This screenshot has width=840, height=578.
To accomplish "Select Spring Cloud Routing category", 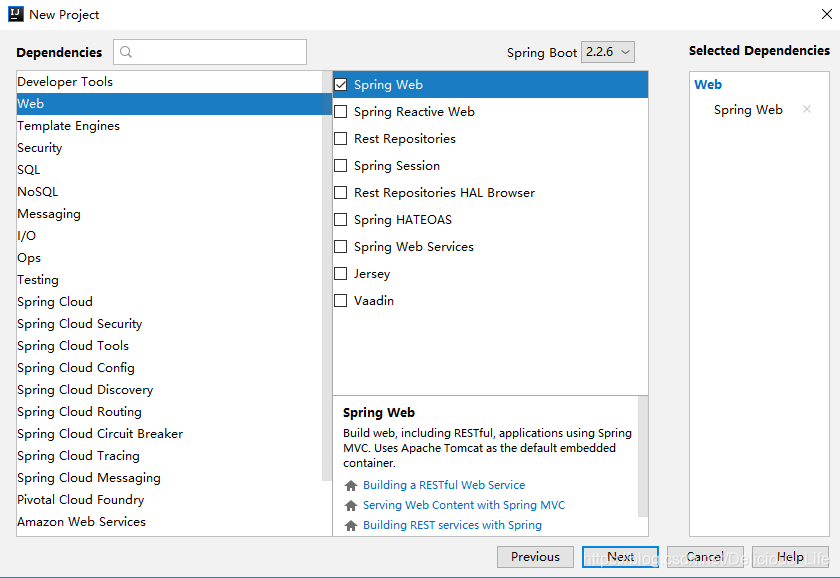I will pos(169,411).
